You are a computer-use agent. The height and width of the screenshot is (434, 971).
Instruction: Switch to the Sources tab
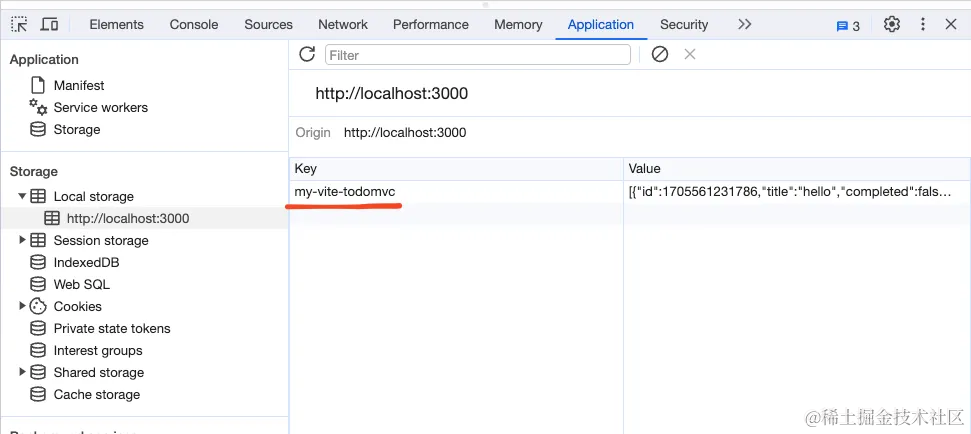(x=268, y=25)
